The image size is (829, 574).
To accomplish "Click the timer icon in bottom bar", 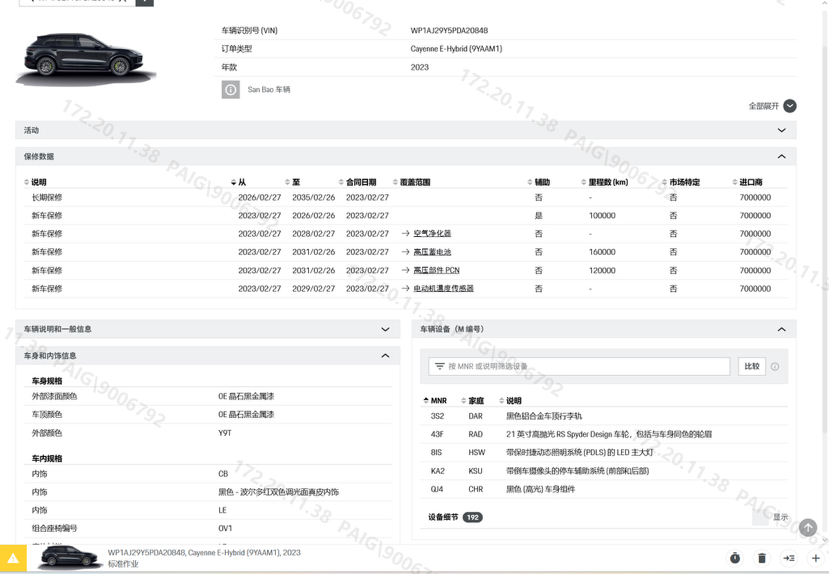I will click(x=735, y=558).
